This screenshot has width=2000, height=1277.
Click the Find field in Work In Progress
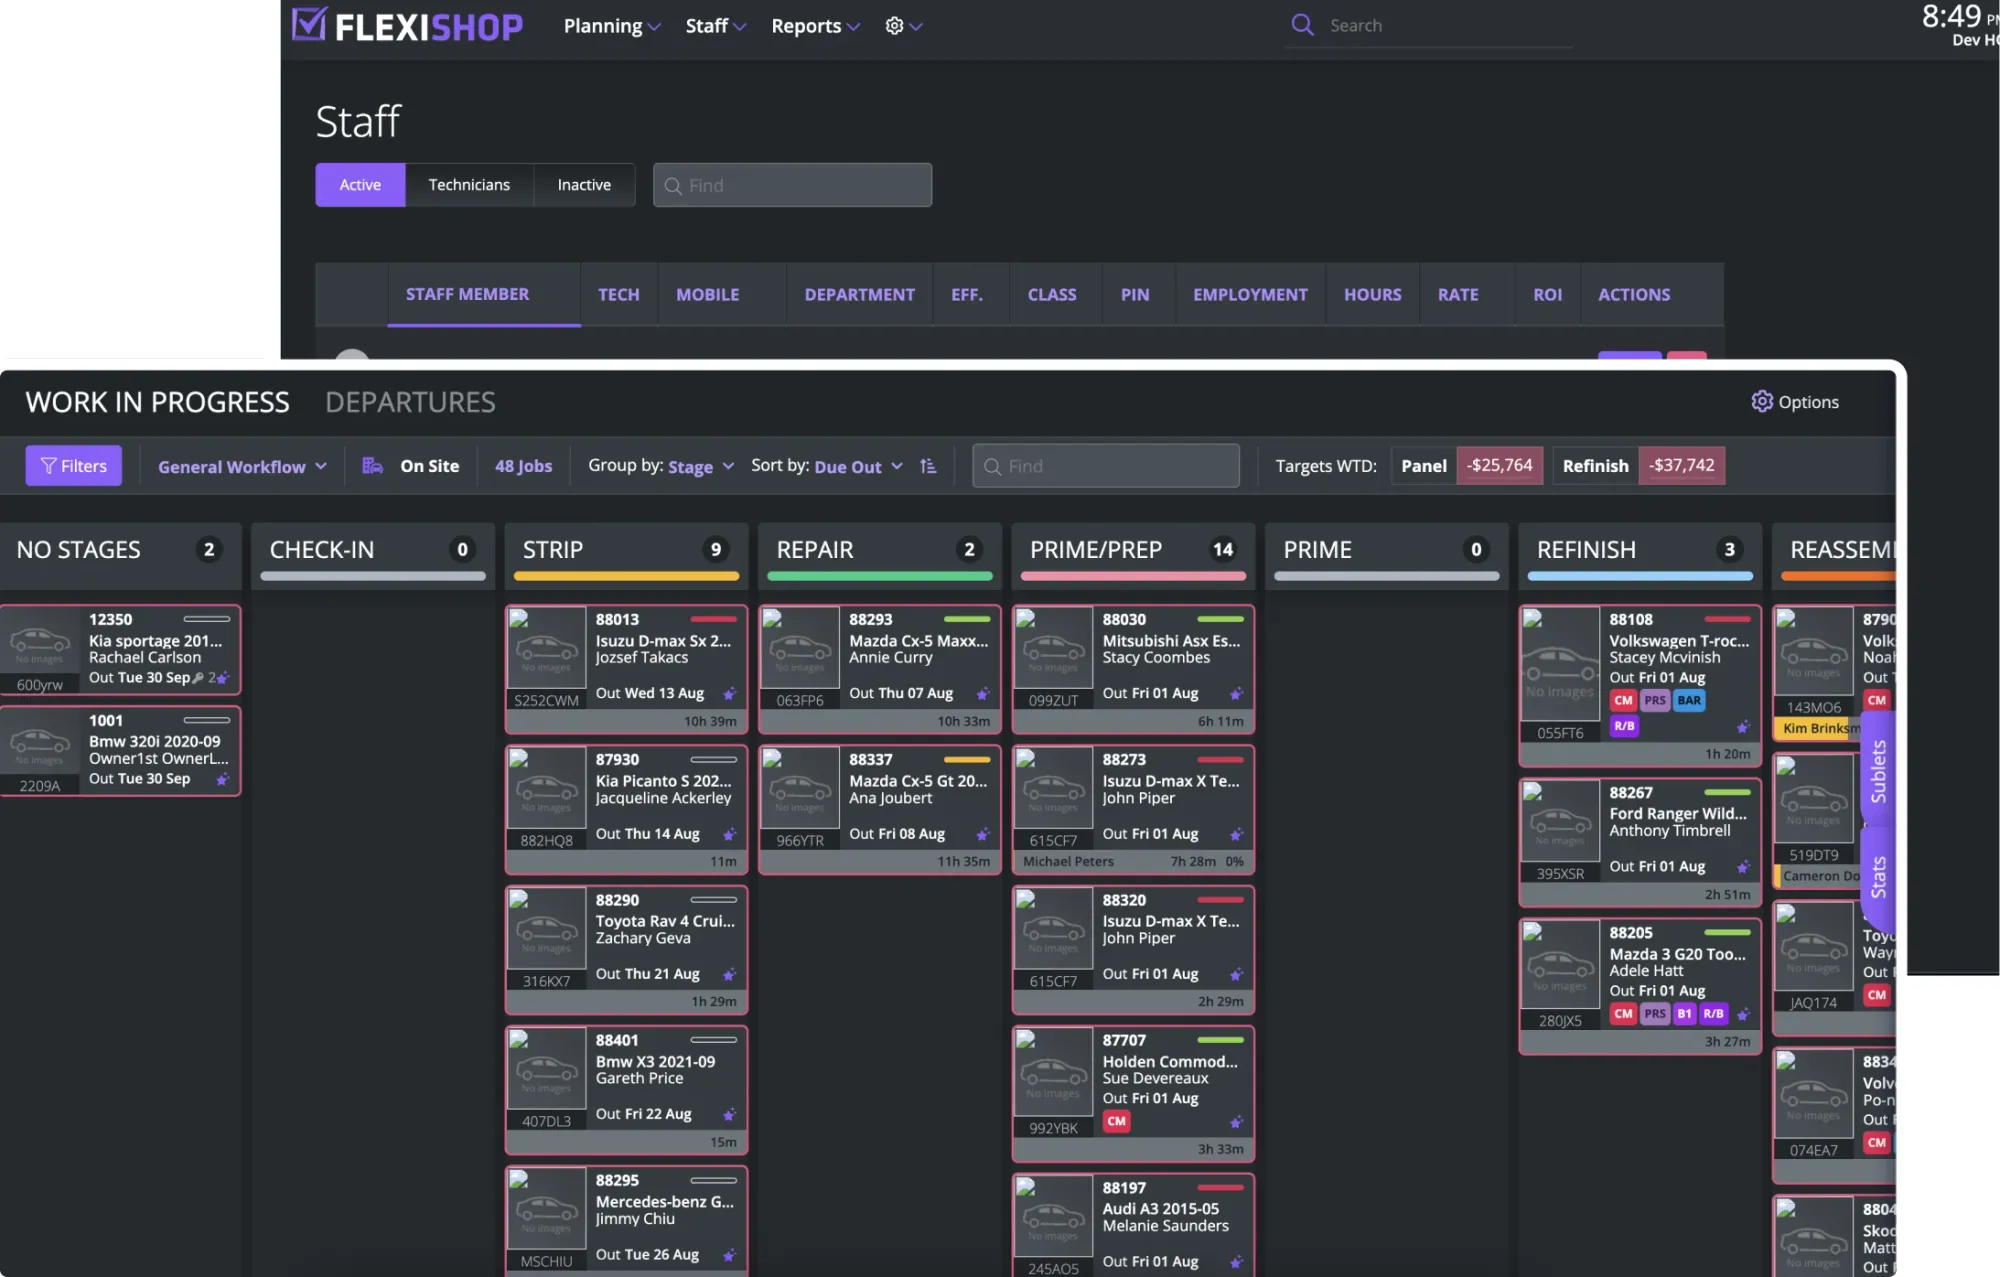1106,466
